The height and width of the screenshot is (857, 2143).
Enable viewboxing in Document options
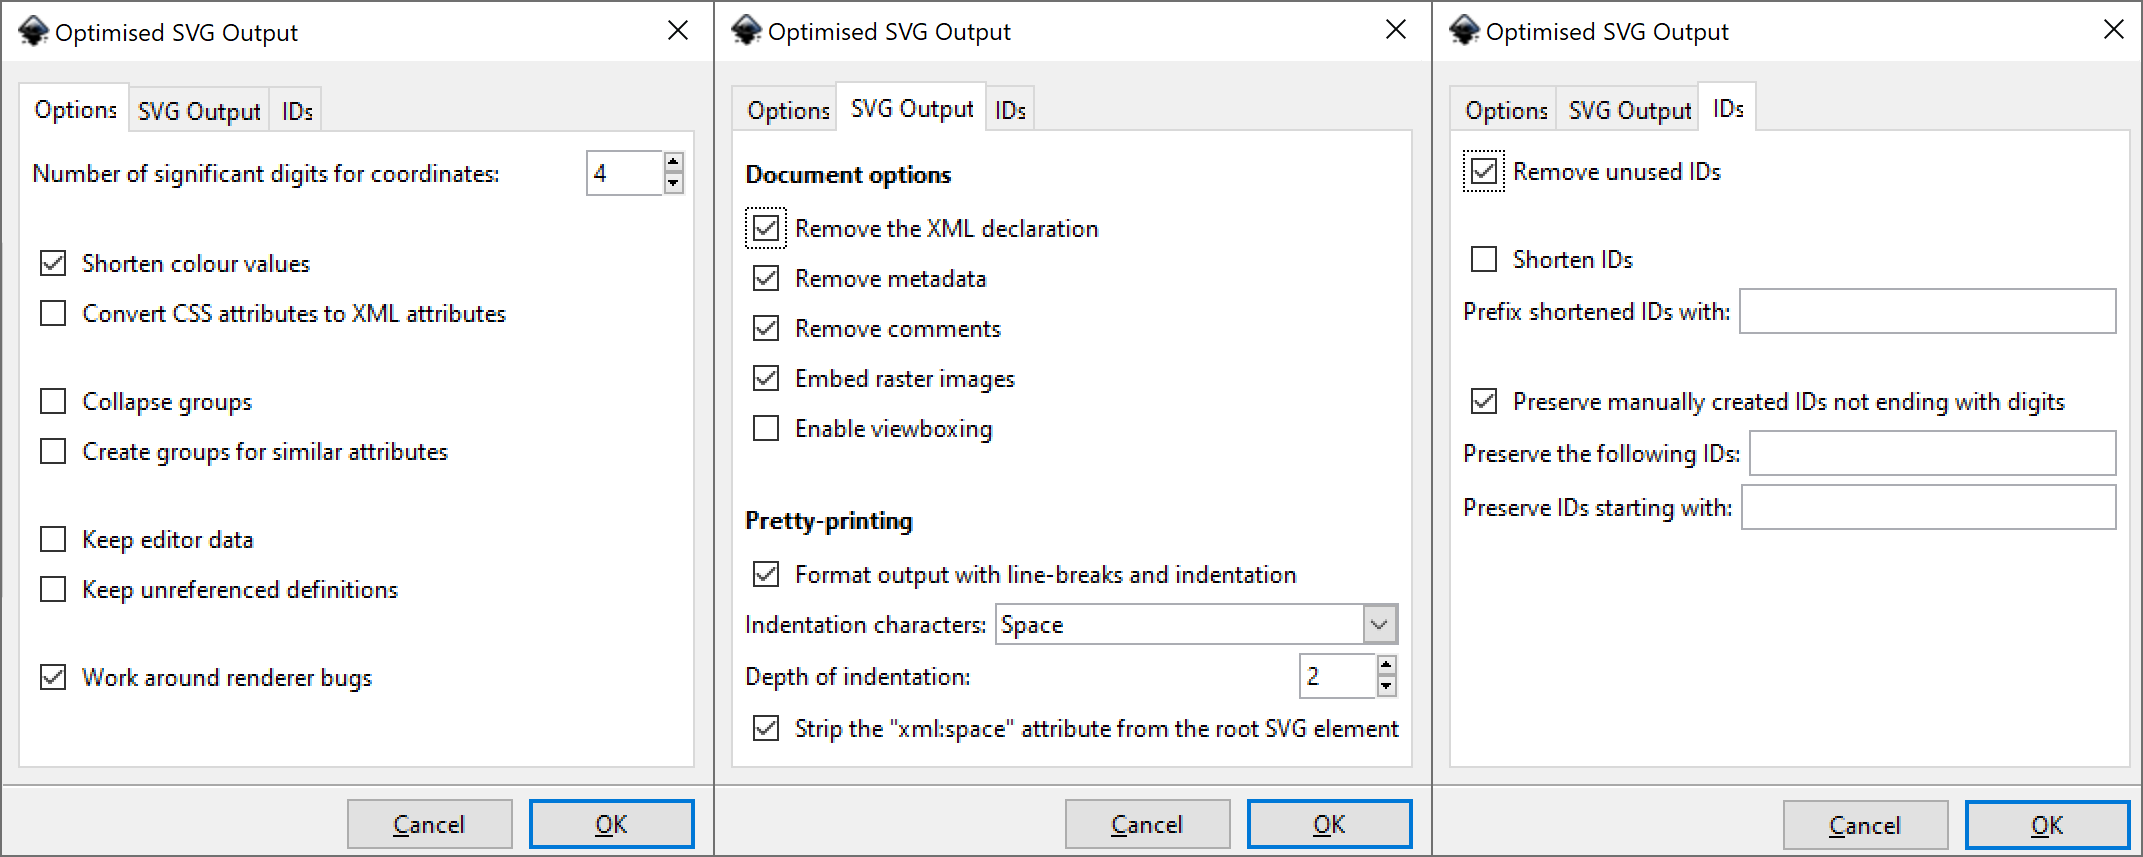click(x=766, y=428)
